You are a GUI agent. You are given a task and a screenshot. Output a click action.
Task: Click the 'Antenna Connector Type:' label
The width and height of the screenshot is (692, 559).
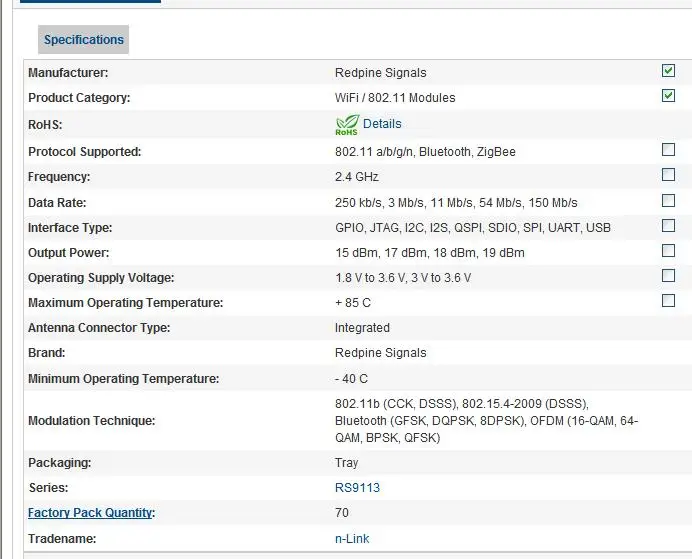[x=99, y=328]
